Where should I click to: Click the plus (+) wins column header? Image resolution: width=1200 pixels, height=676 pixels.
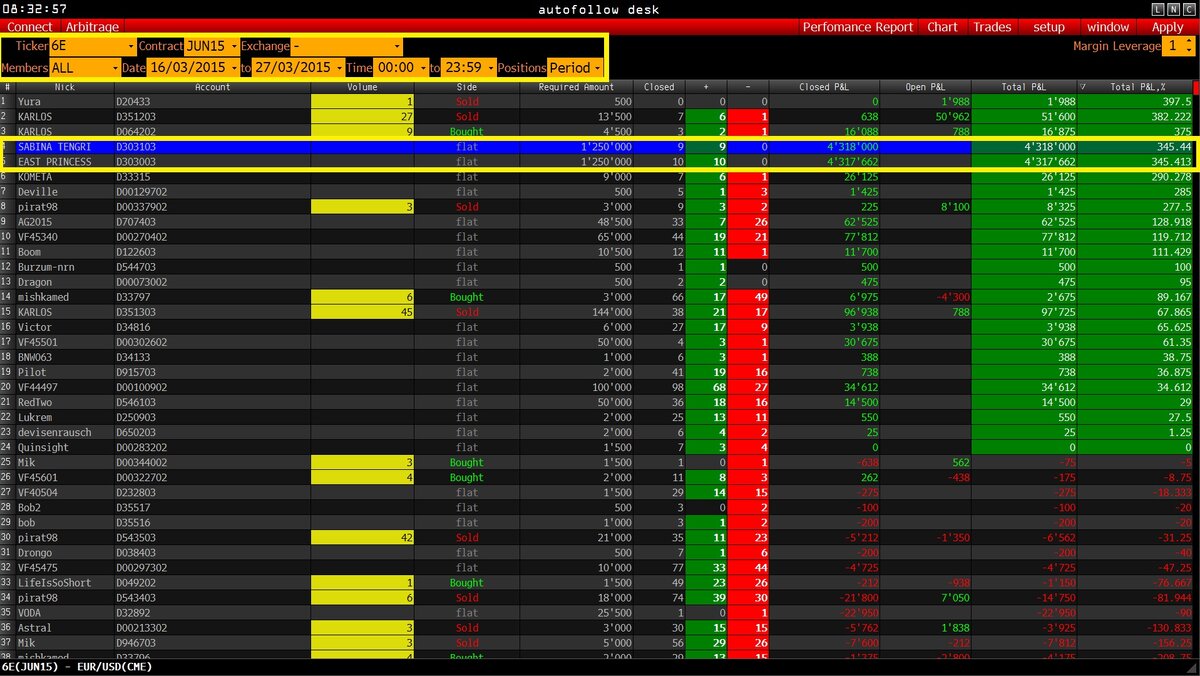click(x=707, y=87)
